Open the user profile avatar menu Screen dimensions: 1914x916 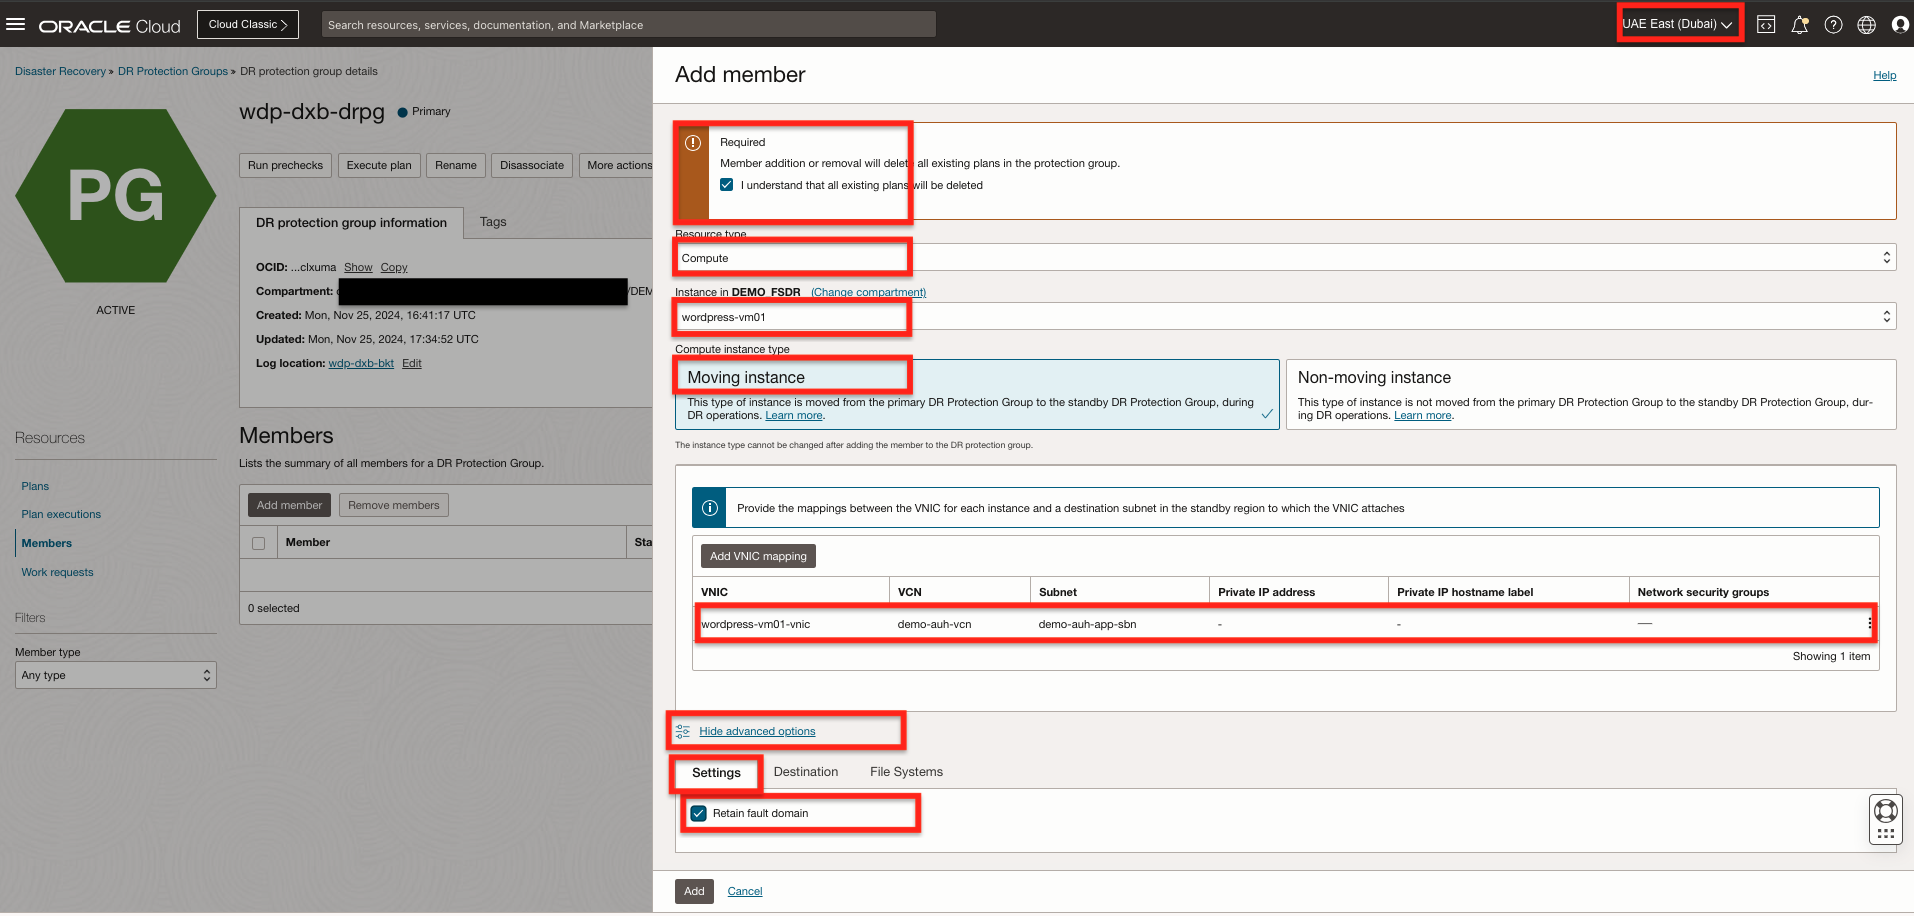pyautogui.click(x=1900, y=25)
